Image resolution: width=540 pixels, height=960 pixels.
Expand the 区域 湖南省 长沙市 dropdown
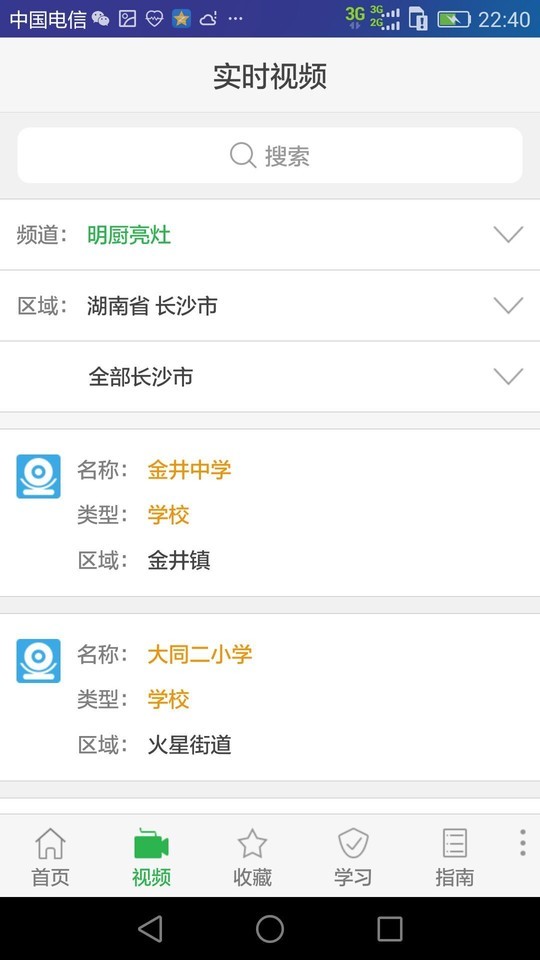tap(270, 306)
